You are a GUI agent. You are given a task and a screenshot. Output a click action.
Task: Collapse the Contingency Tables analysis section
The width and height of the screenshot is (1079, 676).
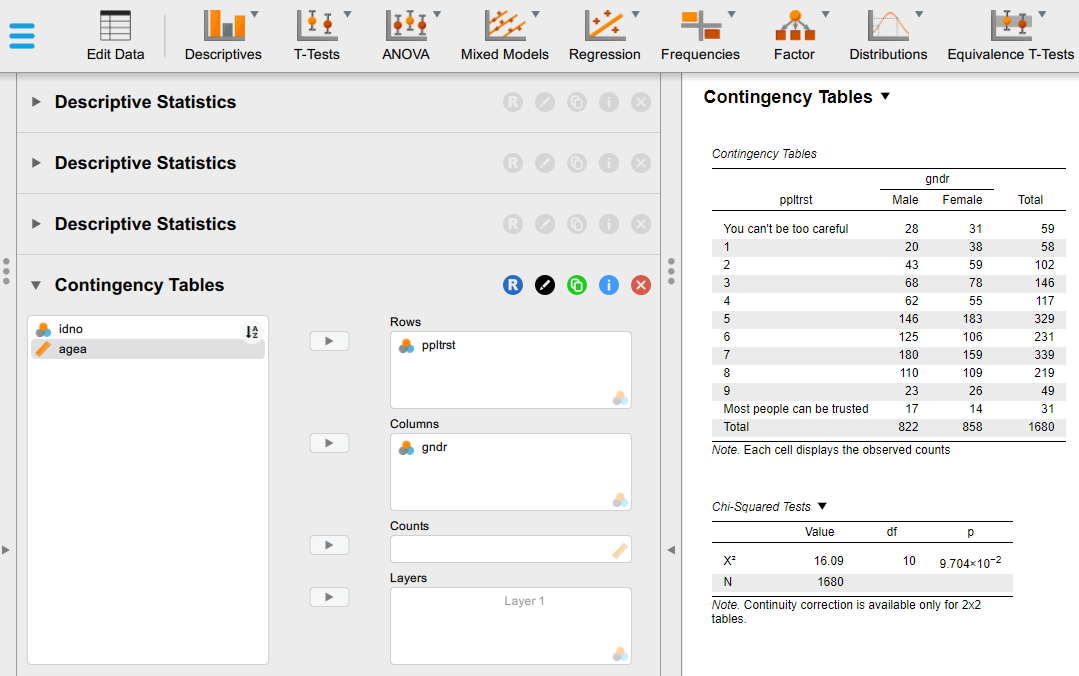pyautogui.click(x=36, y=285)
